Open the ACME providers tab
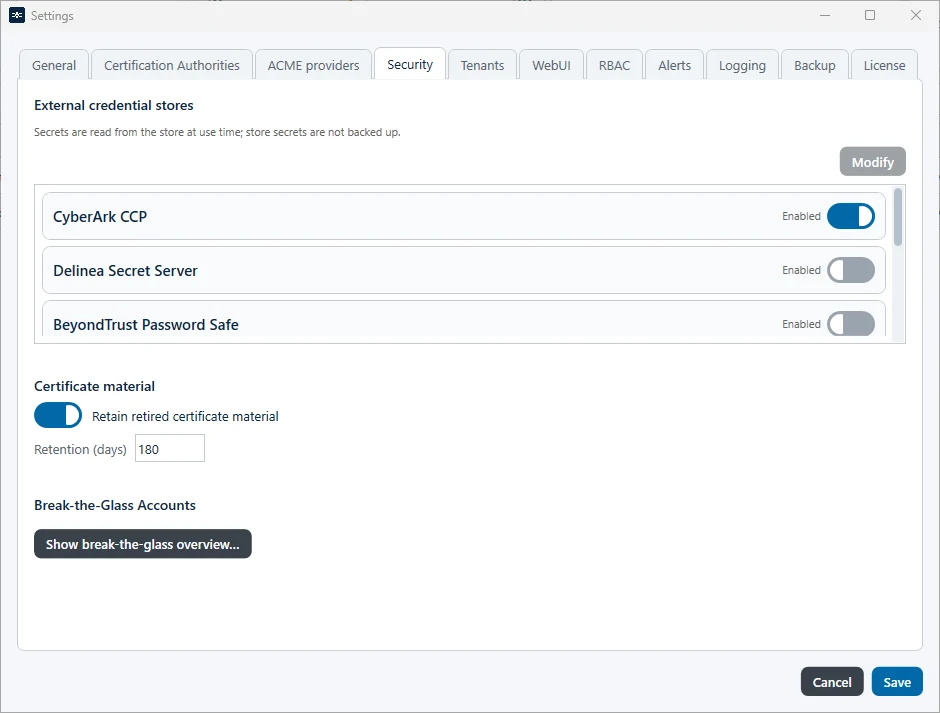Viewport: 940px width, 713px height. [x=313, y=65]
